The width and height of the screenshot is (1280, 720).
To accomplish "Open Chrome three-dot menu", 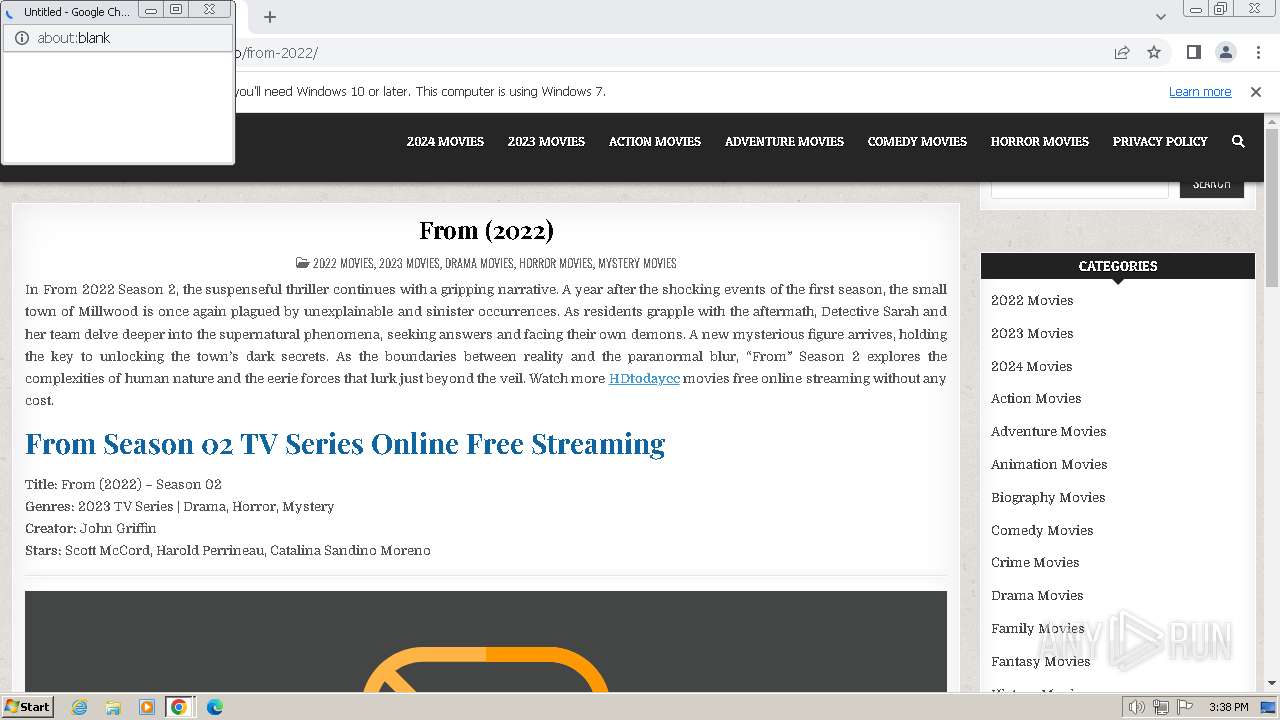I will pos(1258,52).
